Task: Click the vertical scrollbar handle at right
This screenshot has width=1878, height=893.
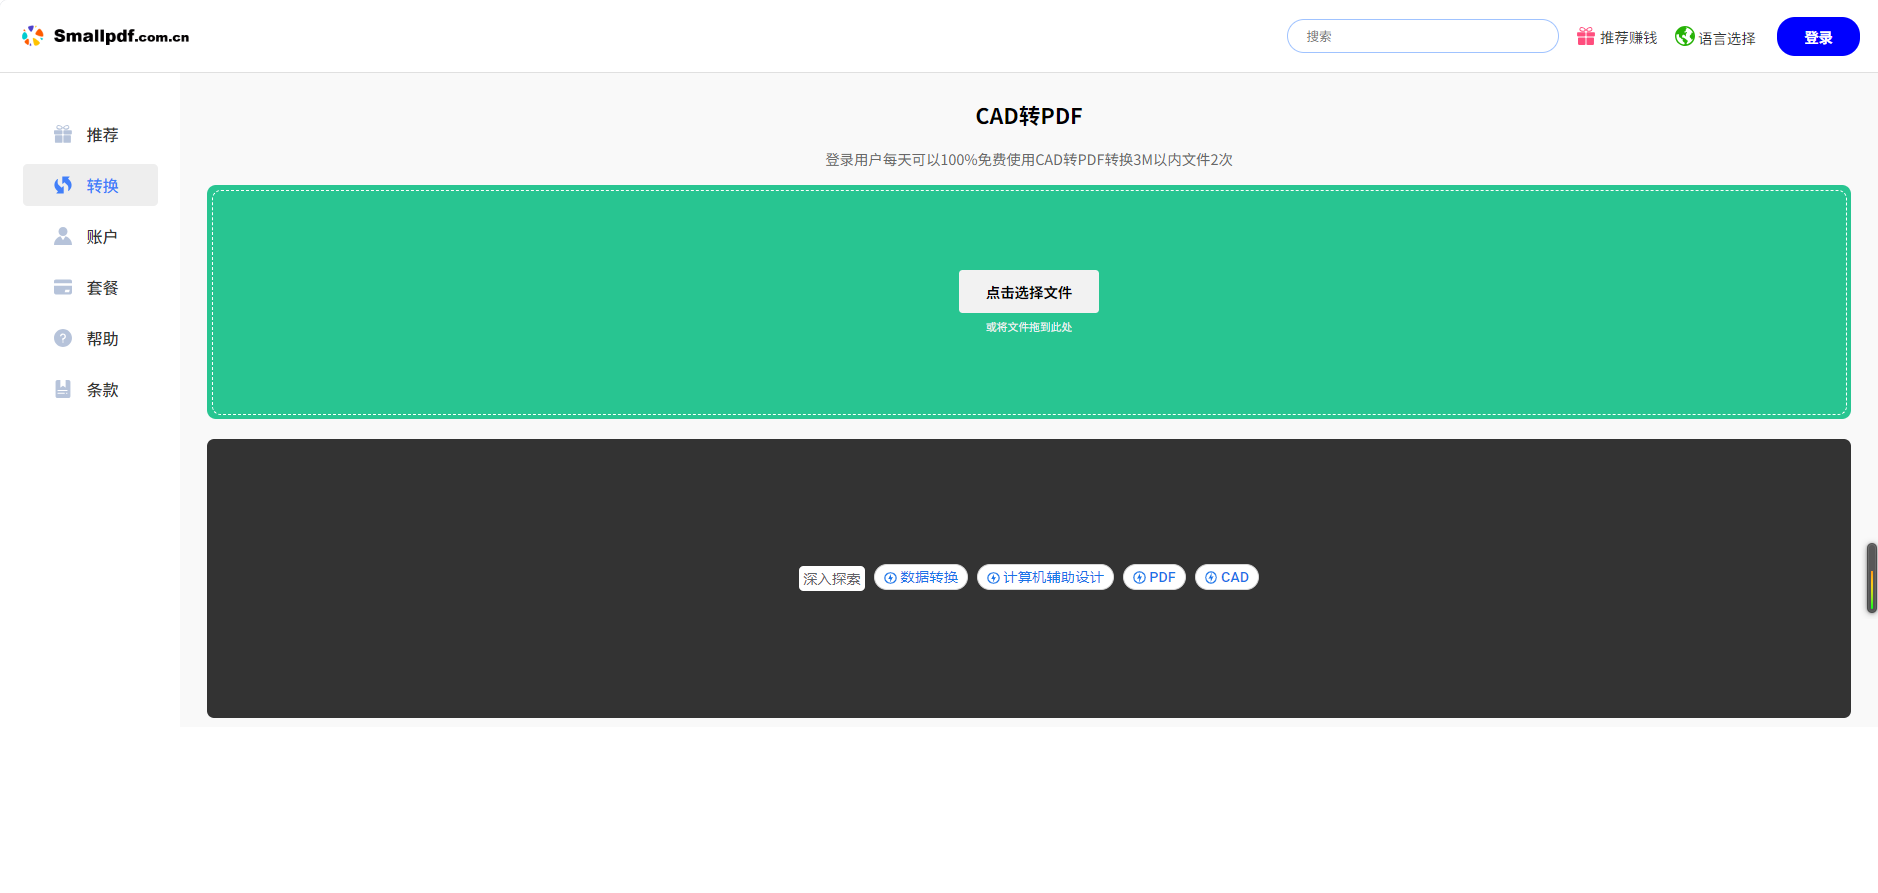Action: click(1871, 578)
